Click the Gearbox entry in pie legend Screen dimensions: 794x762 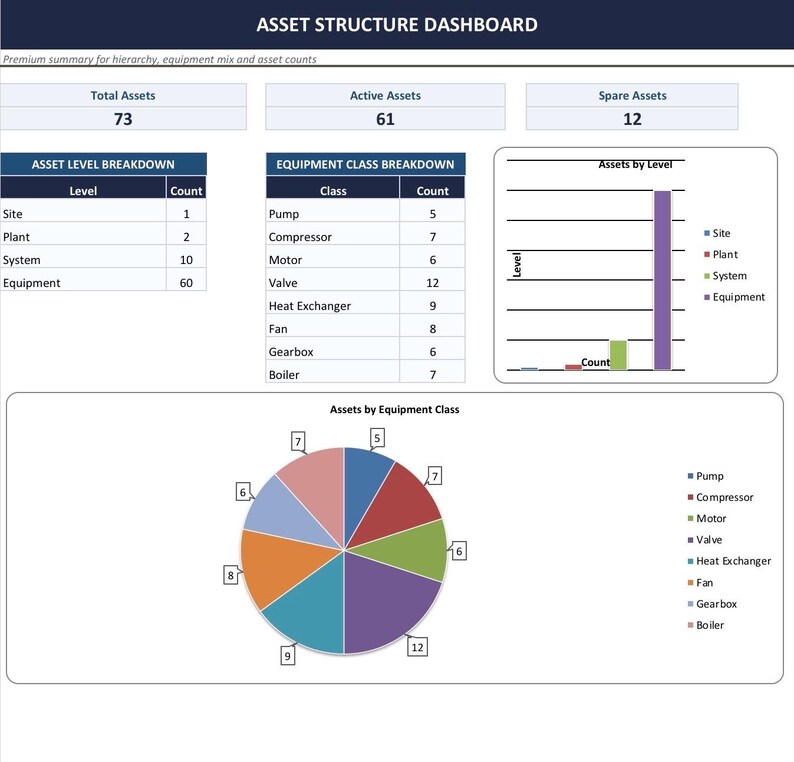click(712, 604)
